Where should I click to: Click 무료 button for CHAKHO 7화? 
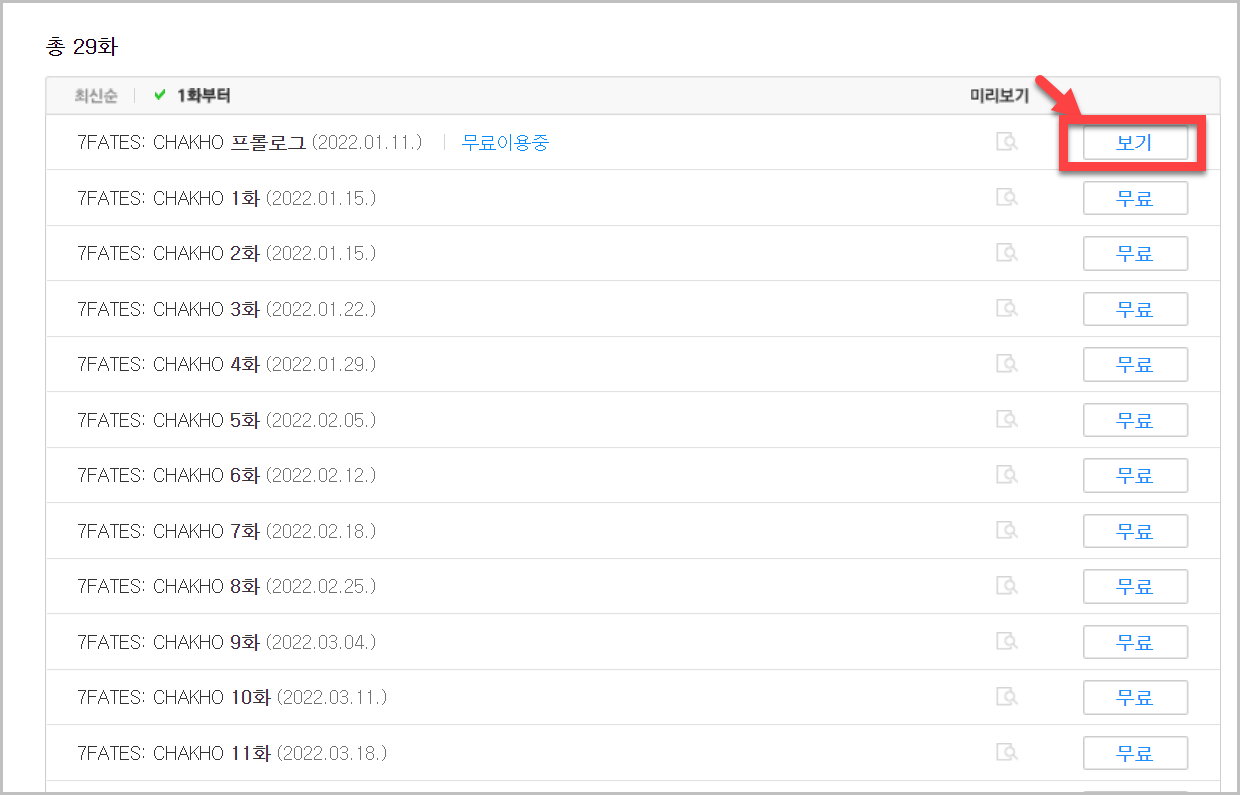[x=1135, y=531]
